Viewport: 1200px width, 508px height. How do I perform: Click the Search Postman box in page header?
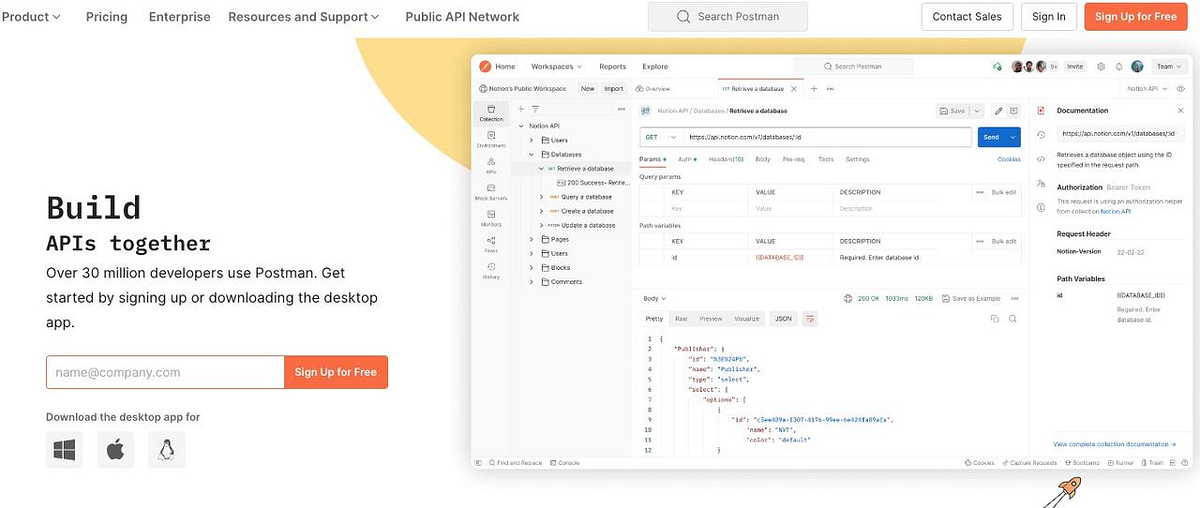[728, 17]
